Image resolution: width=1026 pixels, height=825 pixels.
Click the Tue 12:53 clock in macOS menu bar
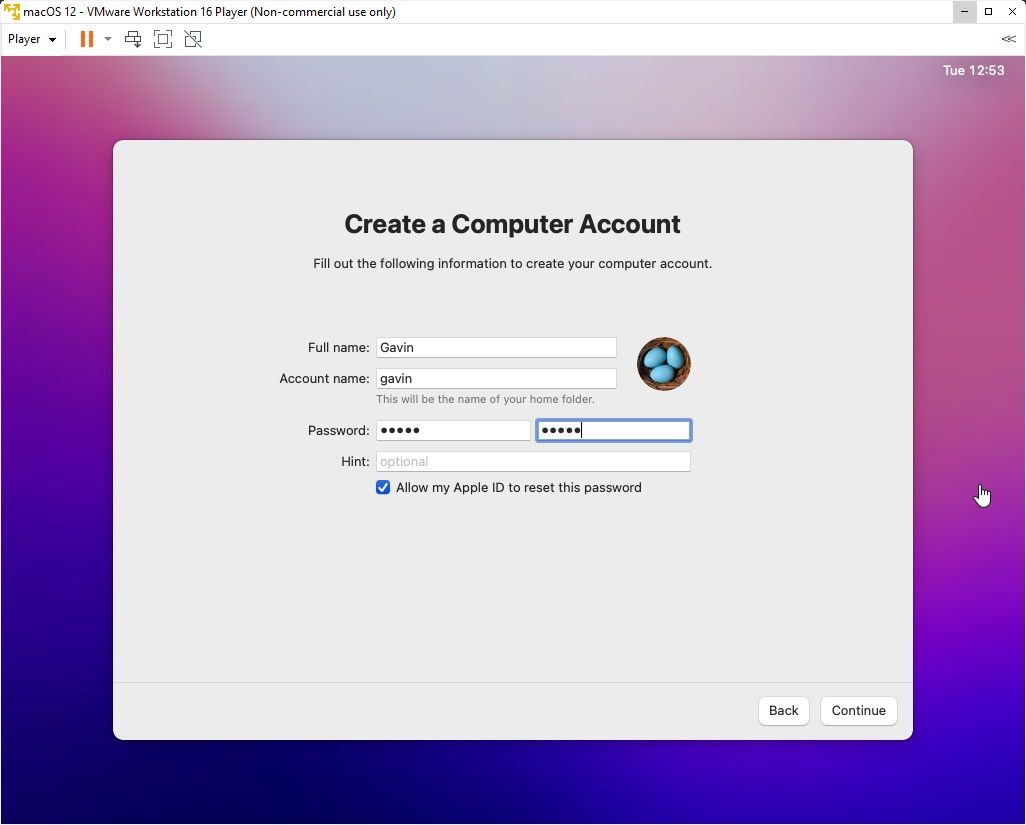coord(973,71)
